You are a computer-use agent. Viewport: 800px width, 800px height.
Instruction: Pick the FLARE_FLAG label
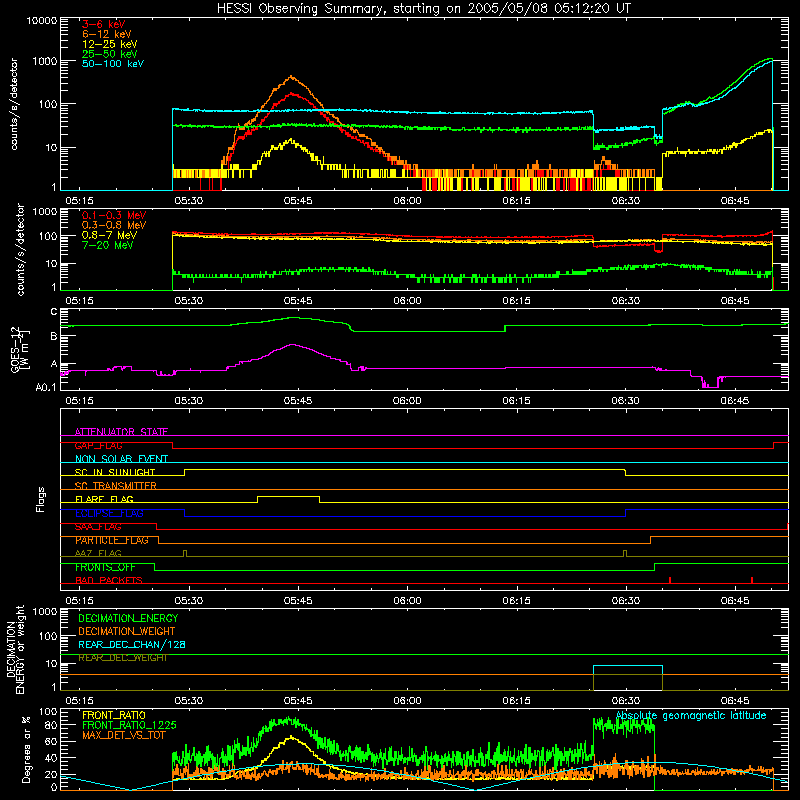point(104,499)
